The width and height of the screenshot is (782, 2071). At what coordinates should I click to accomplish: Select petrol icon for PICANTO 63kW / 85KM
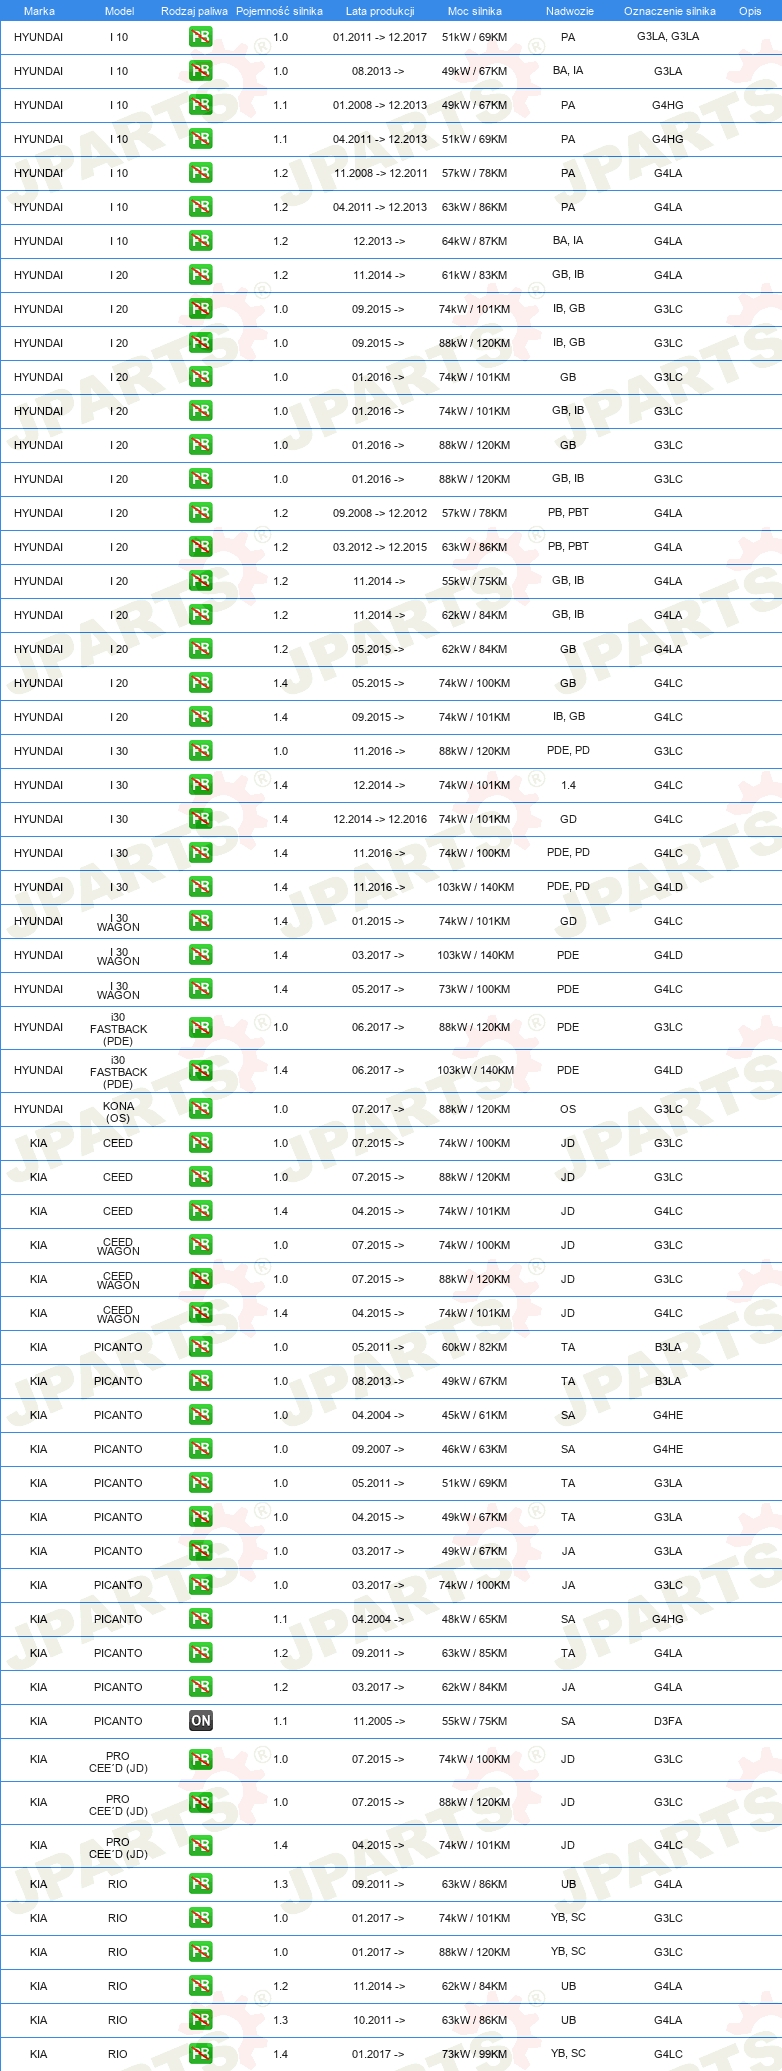[x=201, y=1653]
